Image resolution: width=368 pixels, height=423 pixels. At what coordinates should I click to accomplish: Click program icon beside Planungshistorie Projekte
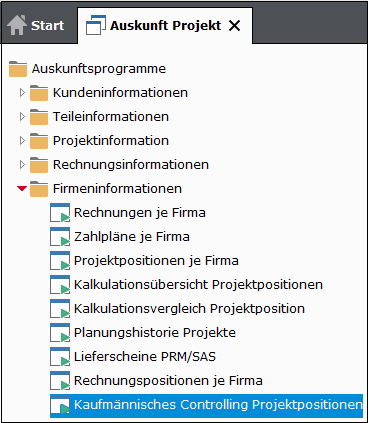tap(60, 333)
